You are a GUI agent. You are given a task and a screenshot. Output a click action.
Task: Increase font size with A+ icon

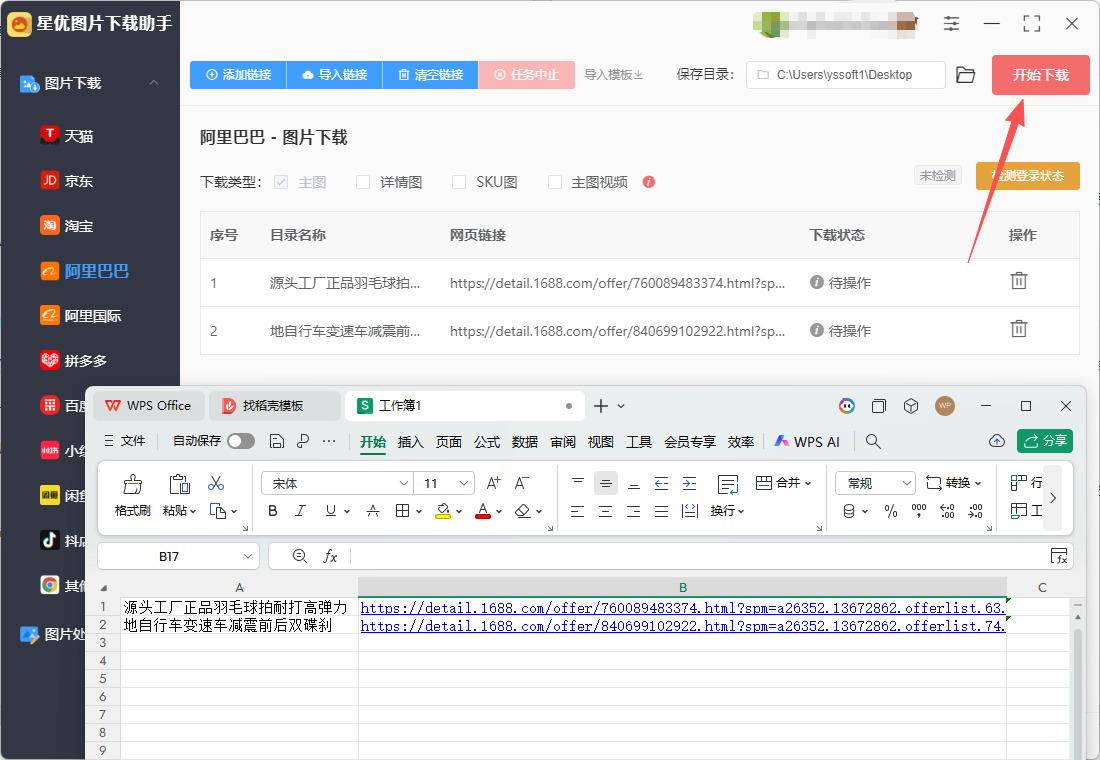(493, 484)
